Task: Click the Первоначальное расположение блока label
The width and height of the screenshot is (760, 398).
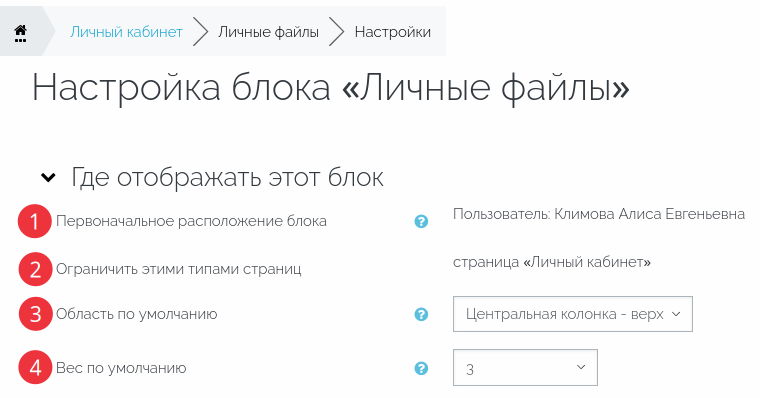Action: click(x=191, y=221)
